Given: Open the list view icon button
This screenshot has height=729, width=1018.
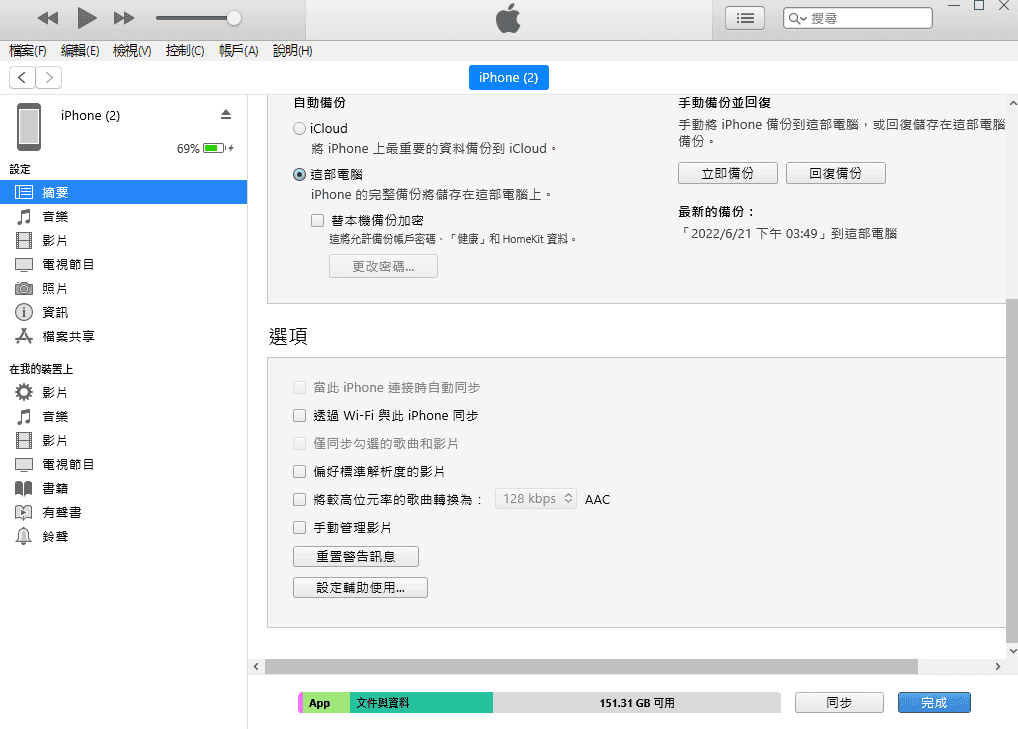Looking at the screenshot, I should [x=745, y=18].
